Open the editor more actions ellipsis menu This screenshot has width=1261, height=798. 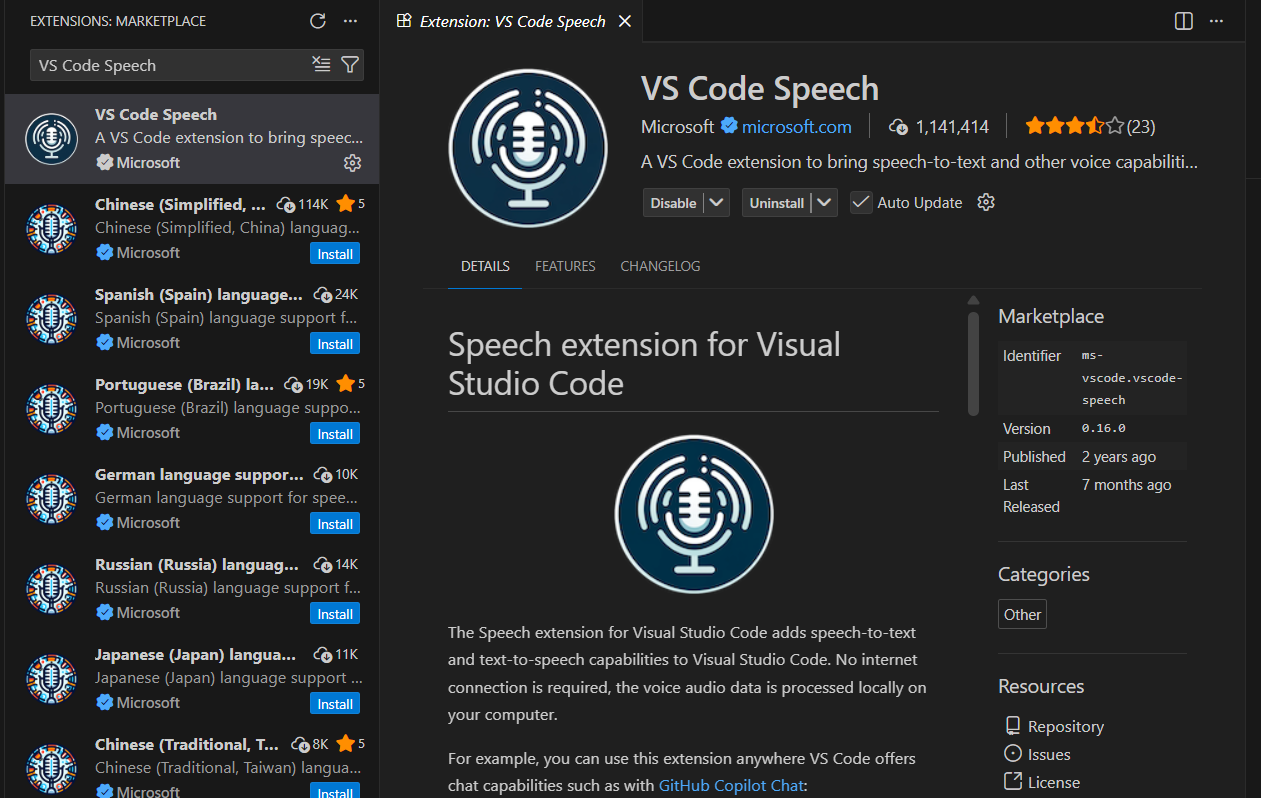(1216, 21)
